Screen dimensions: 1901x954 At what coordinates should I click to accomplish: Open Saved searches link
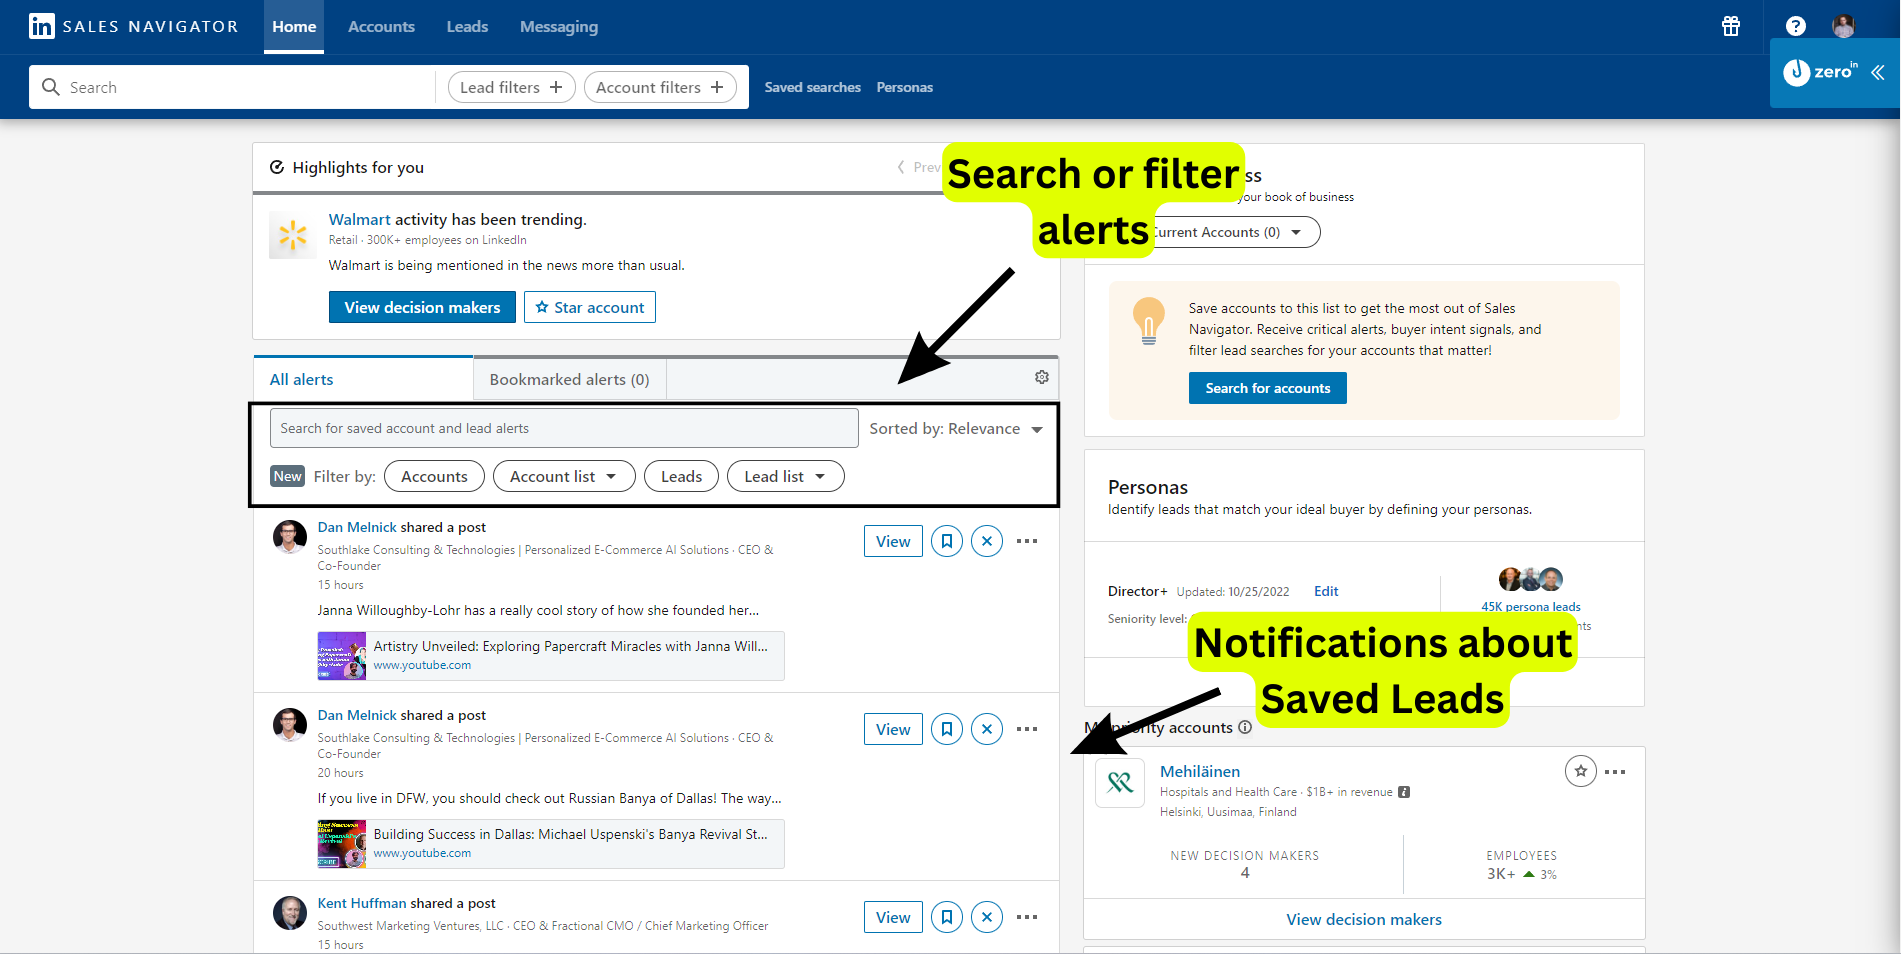[x=812, y=87]
